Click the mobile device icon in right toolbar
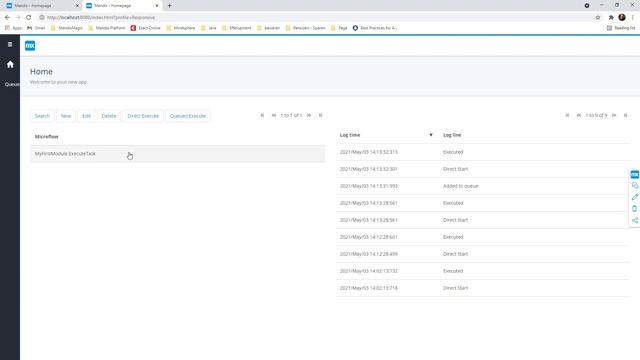 click(x=635, y=209)
